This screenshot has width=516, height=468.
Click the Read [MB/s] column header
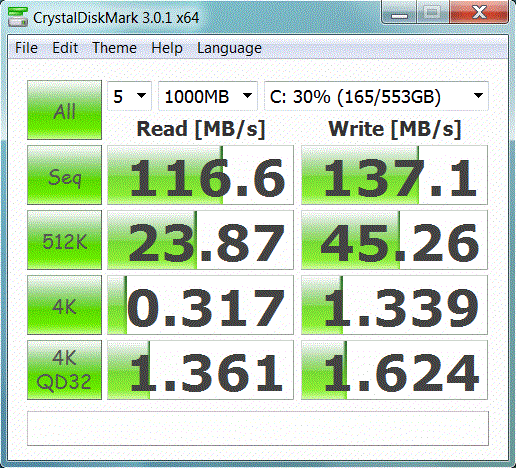[x=201, y=129]
